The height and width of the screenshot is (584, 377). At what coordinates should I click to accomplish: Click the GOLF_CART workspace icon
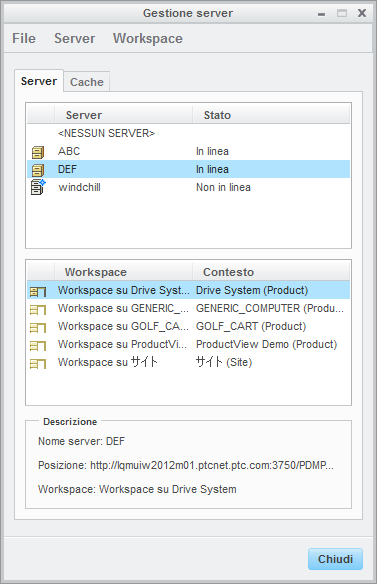tap(38, 327)
